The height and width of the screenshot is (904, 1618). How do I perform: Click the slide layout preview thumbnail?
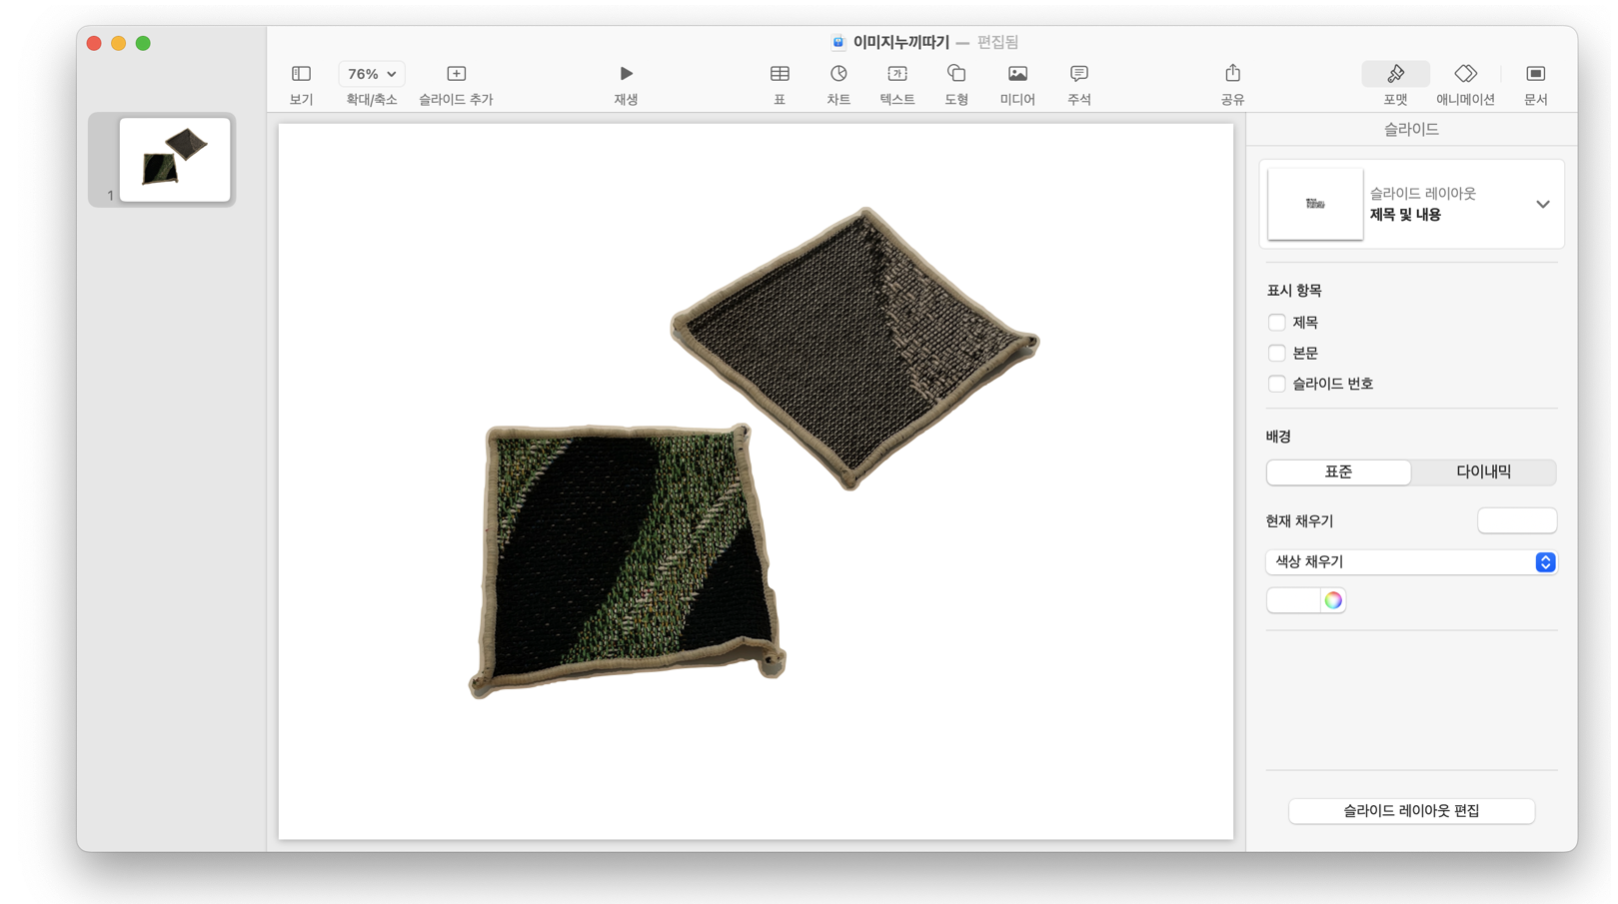[x=1315, y=204]
